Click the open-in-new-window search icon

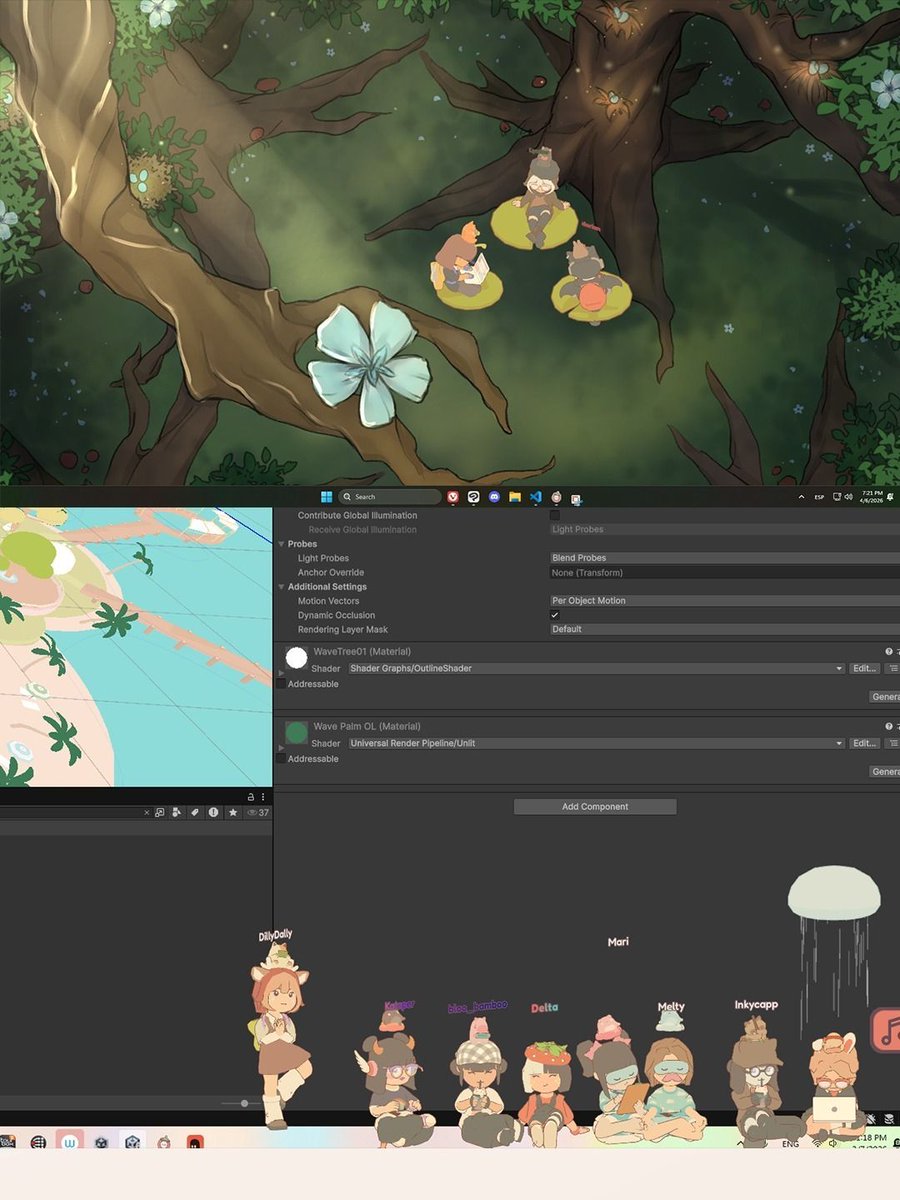[x=160, y=813]
